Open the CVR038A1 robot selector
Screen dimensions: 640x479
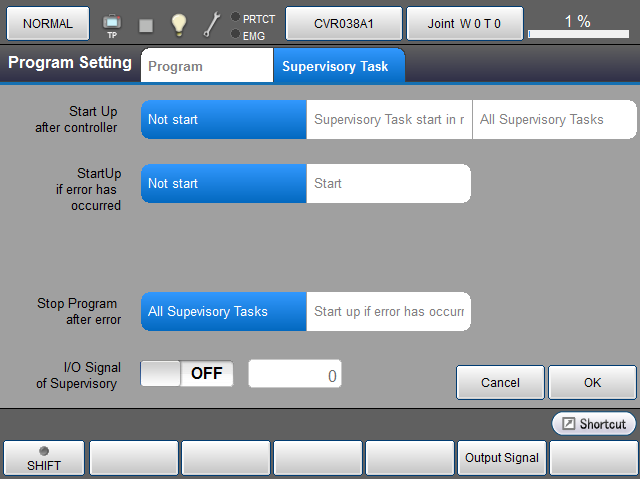pos(343,23)
